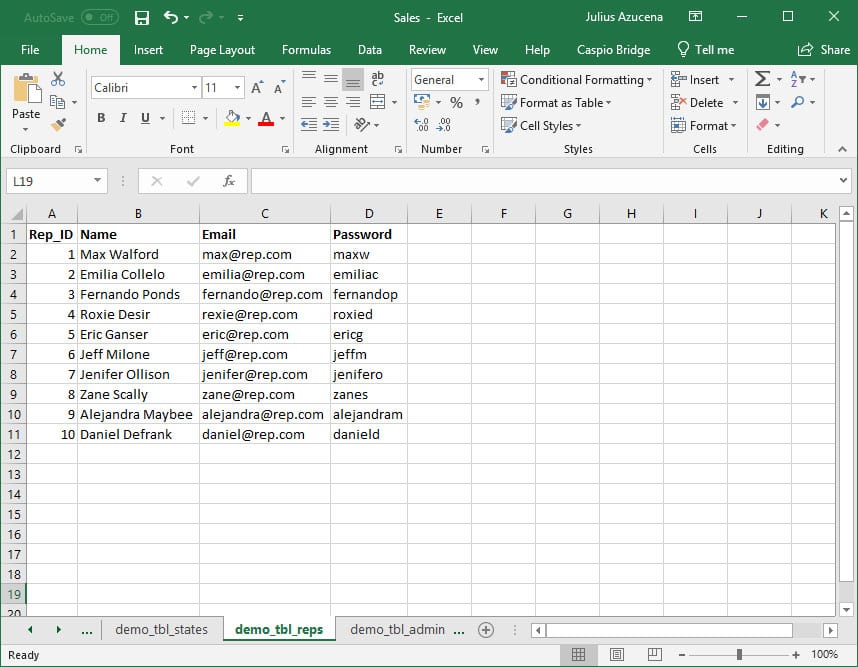Toggle Italic formatting
Image resolution: width=858 pixels, height=667 pixels.
pyautogui.click(x=123, y=118)
